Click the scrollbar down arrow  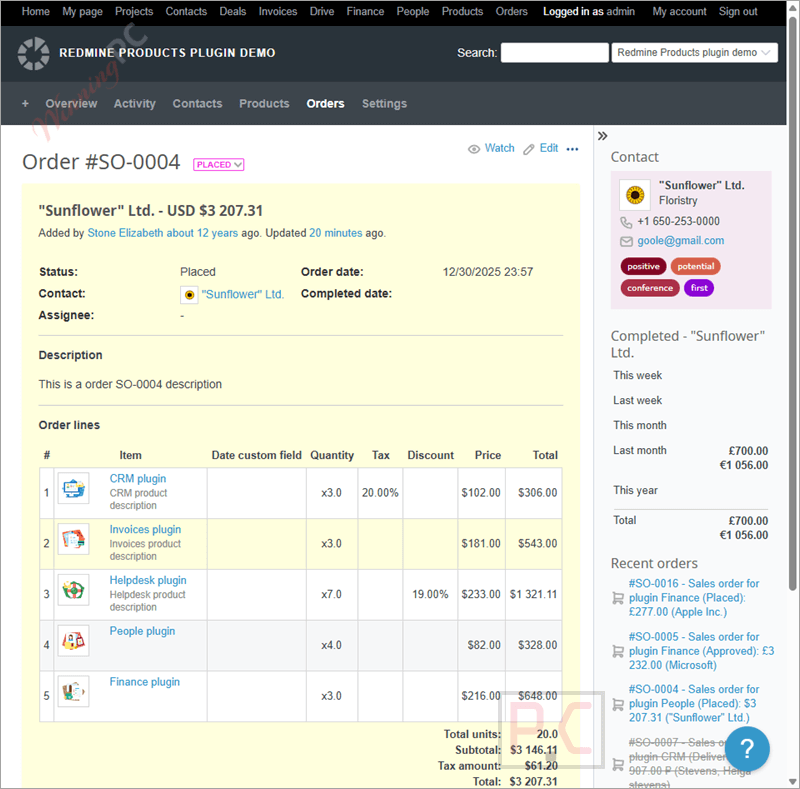click(x=792, y=782)
